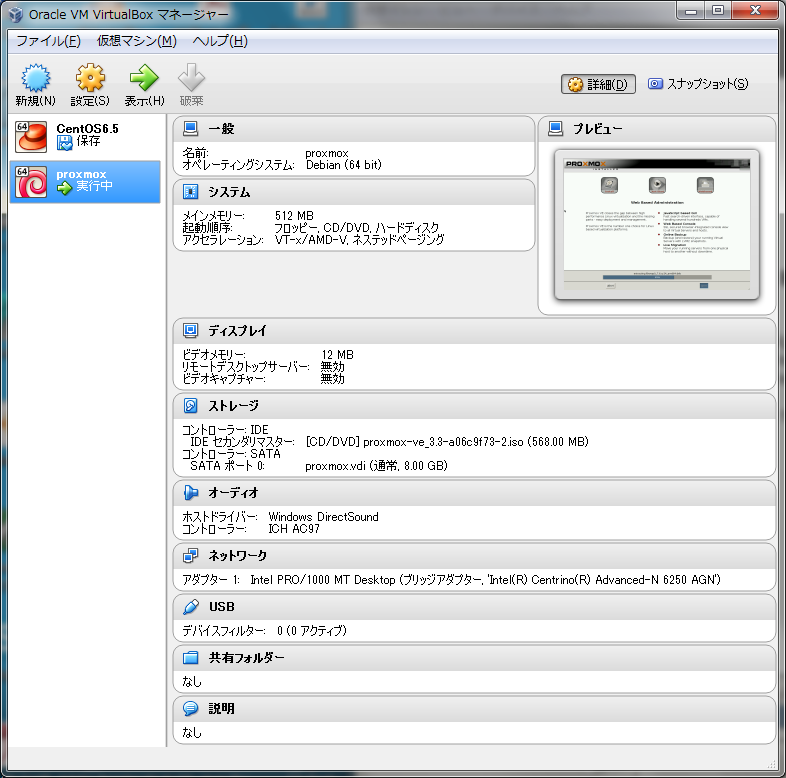Click the proxmox-ve_3.3 ISO file text

coord(447,442)
